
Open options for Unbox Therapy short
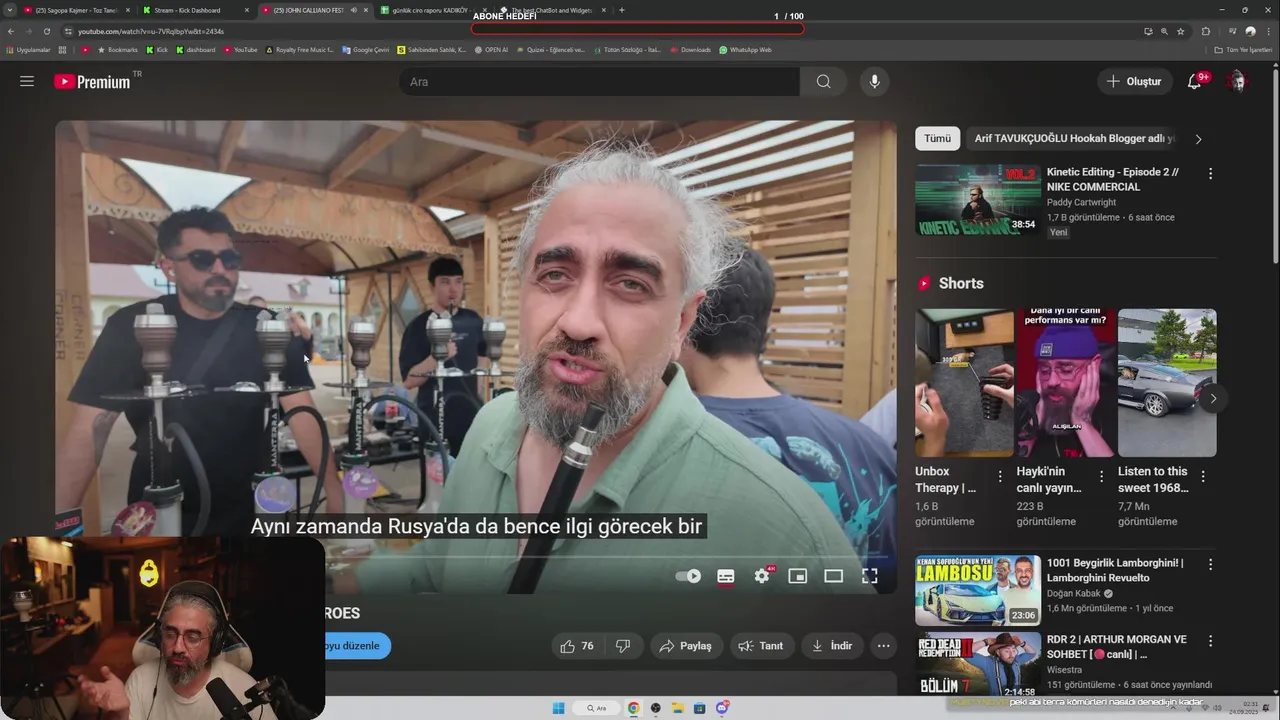1000,477
